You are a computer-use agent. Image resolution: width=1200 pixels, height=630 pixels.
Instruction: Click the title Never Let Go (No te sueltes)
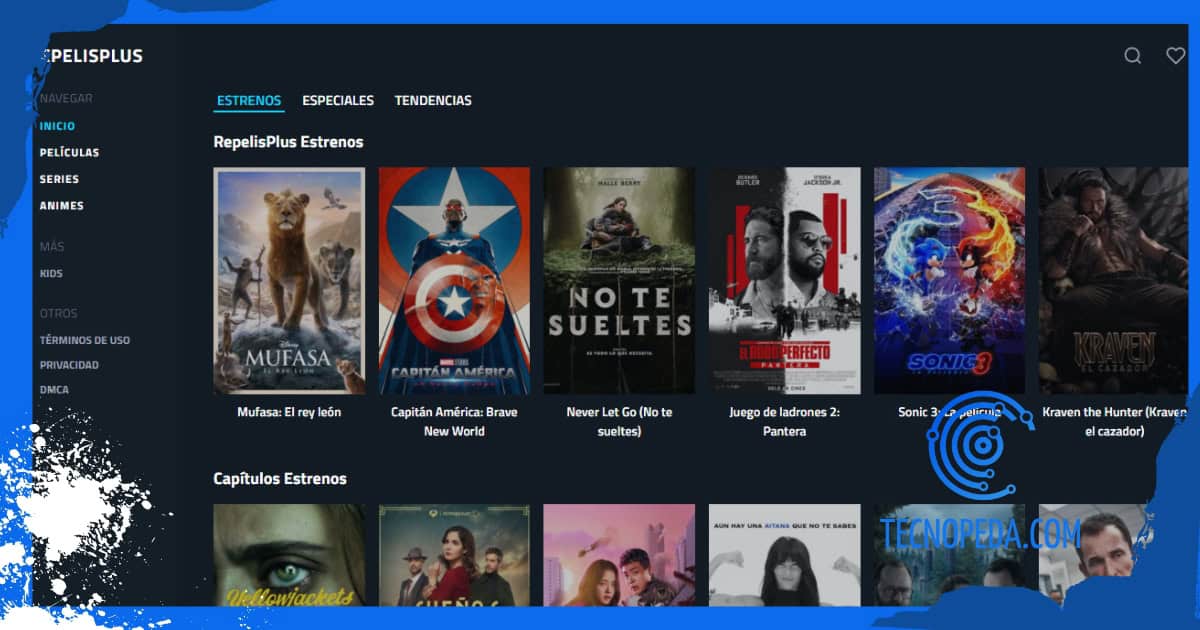point(619,421)
